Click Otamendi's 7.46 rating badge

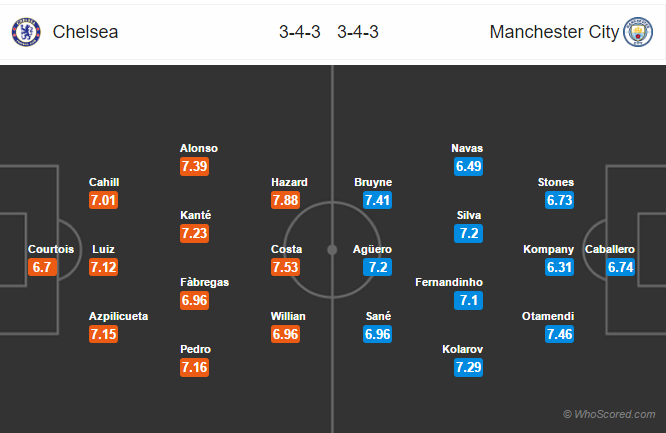[x=559, y=334]
